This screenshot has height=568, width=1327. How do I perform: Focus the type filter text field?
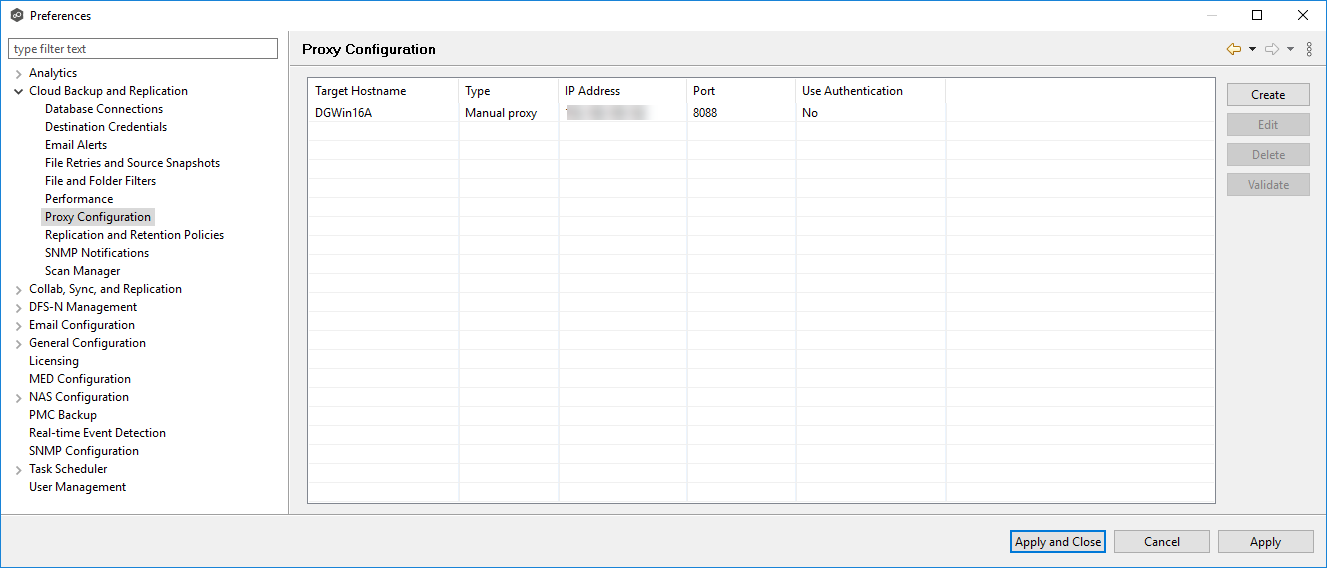tap(143, 49)
